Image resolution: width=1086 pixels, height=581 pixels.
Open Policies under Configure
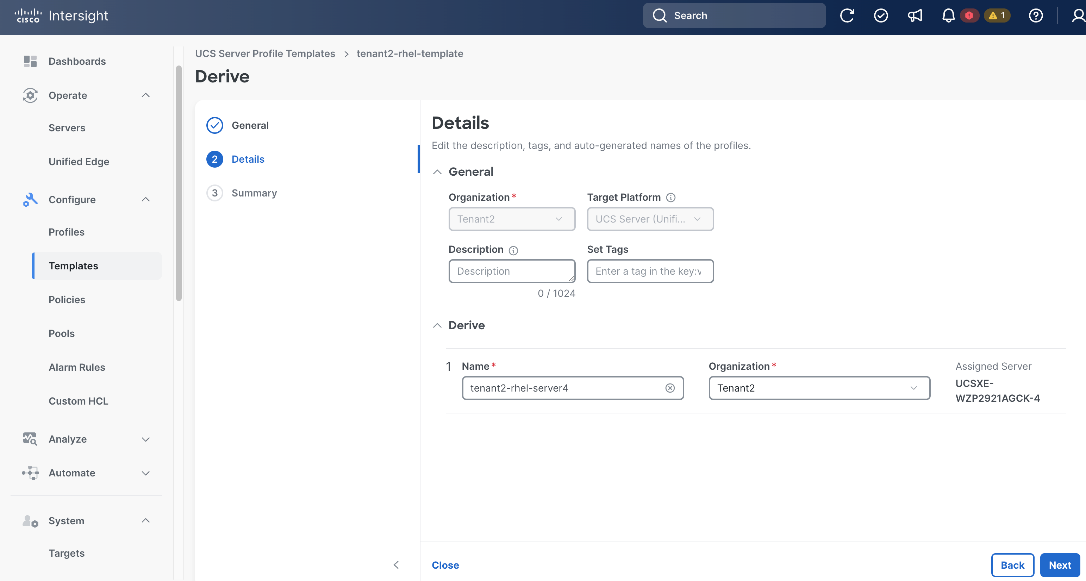pyautogui.click(x=67, y=300)
